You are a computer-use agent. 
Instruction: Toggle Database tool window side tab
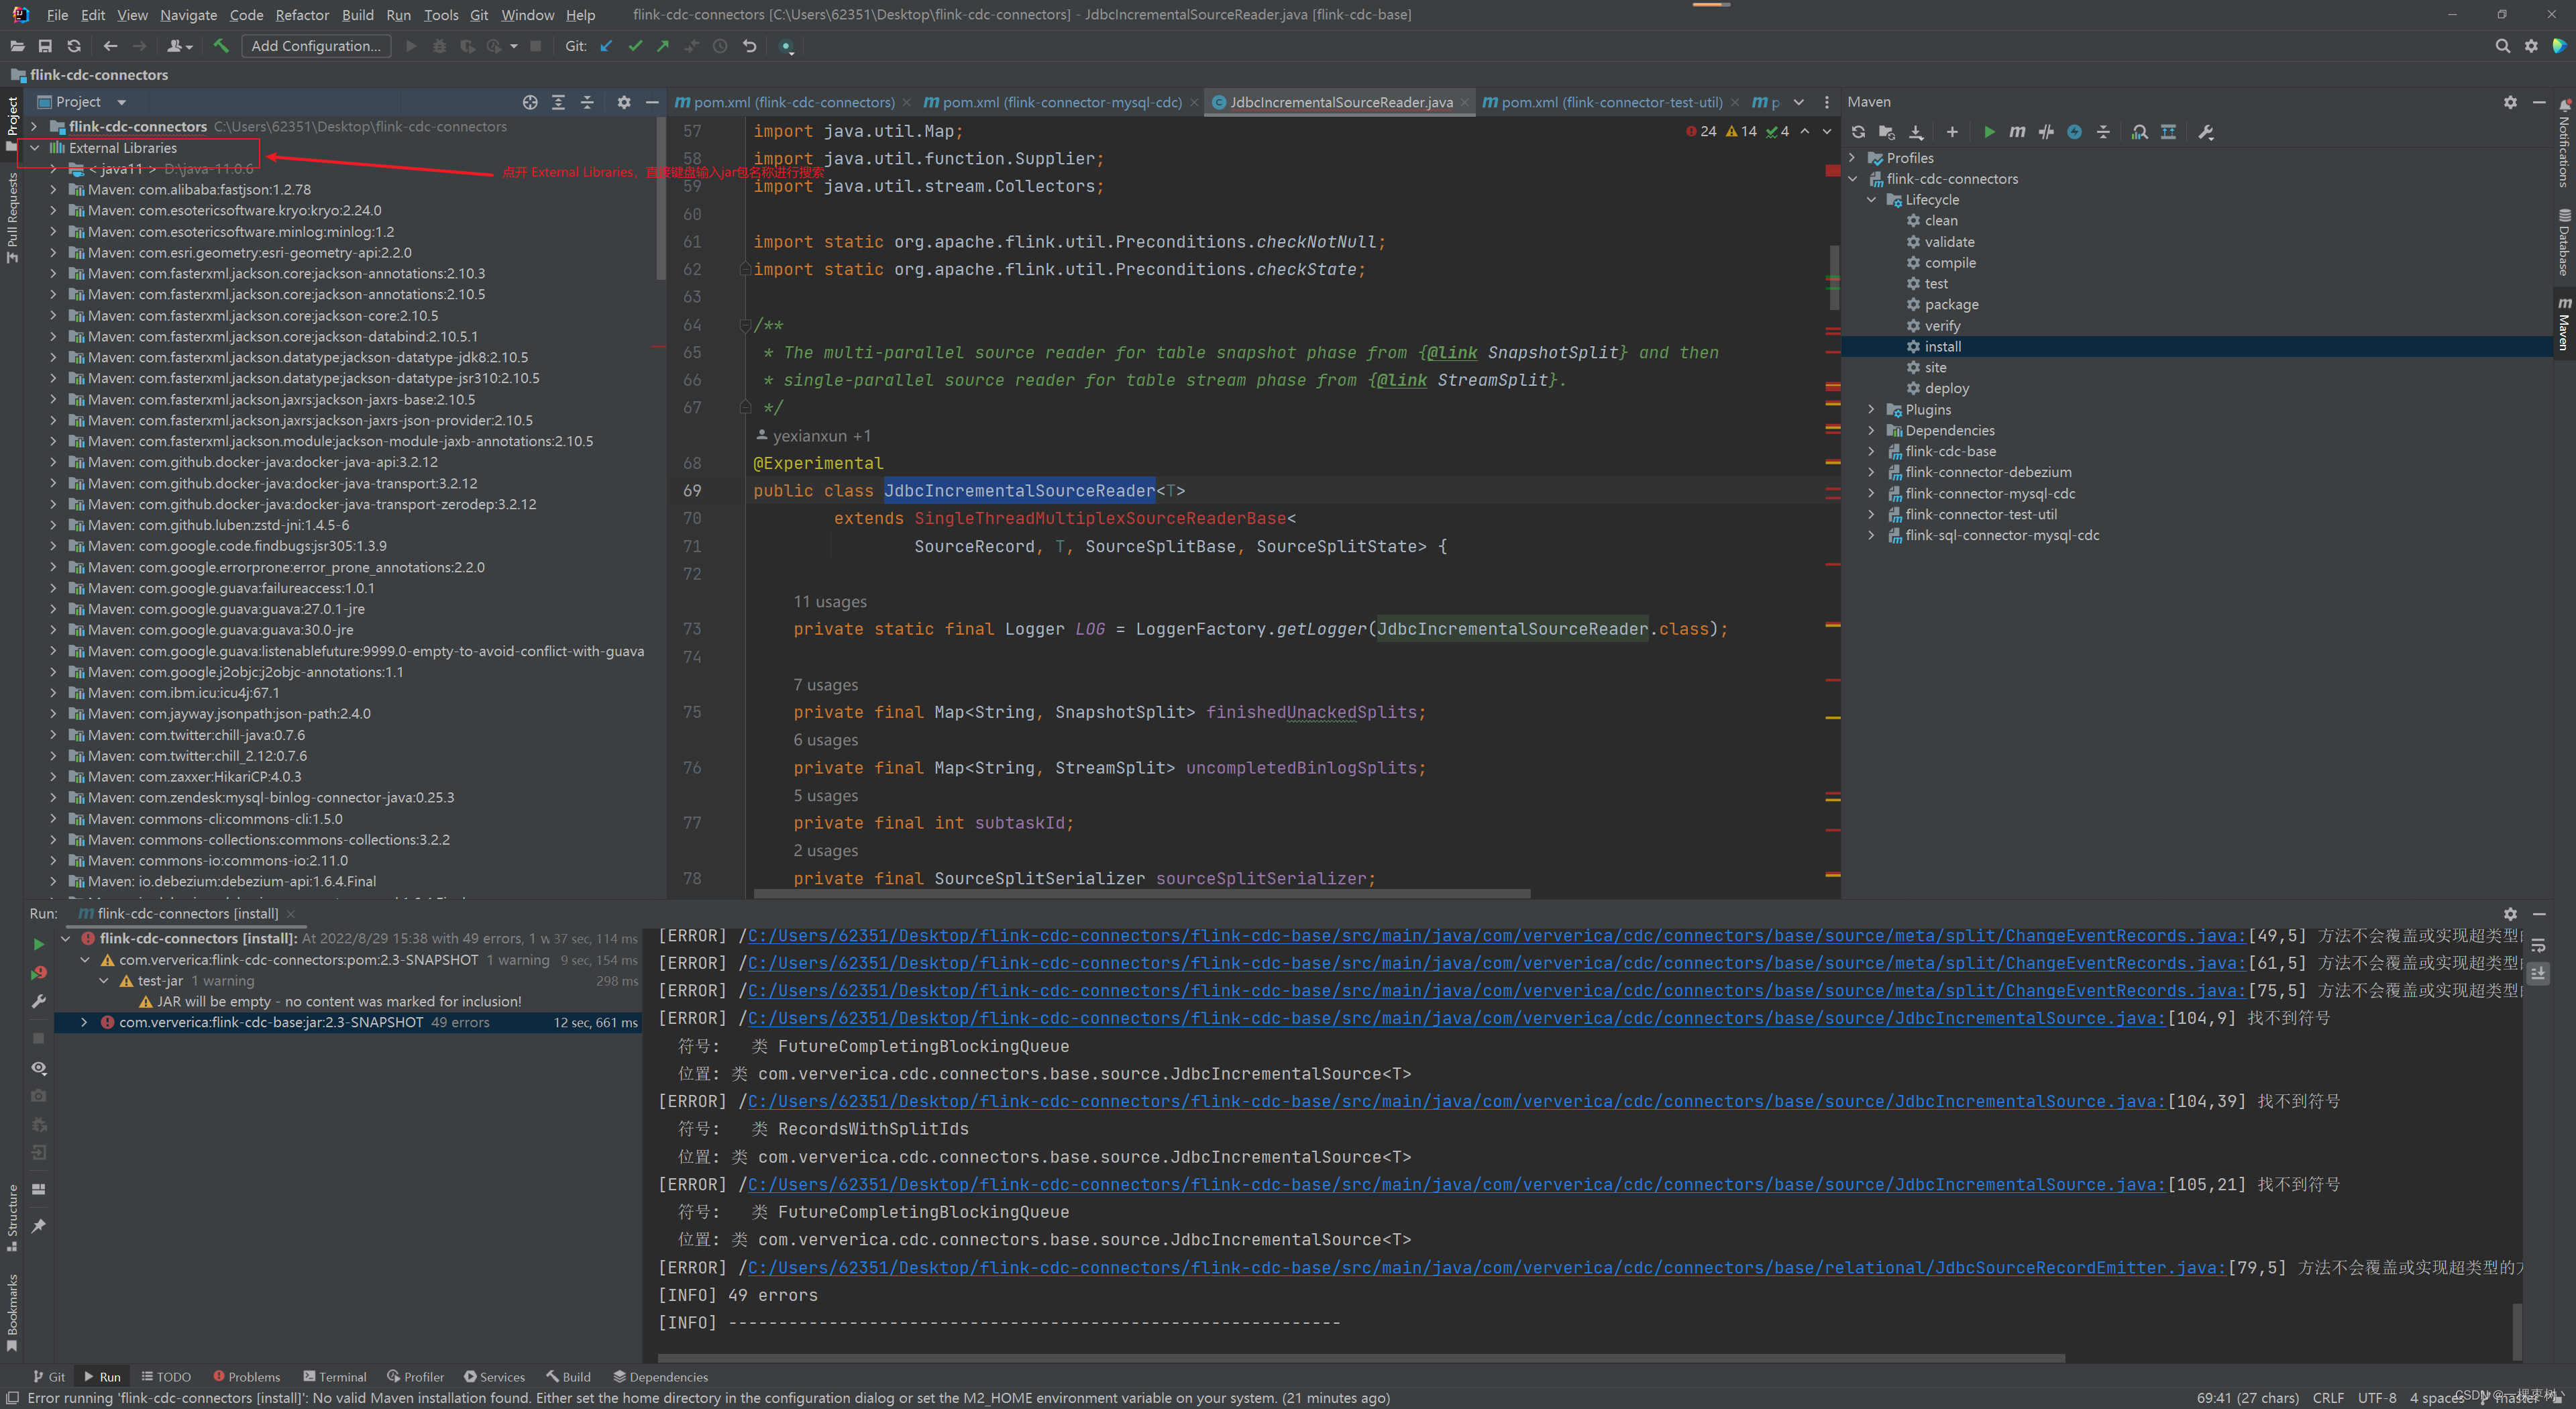coord(2564,243)
